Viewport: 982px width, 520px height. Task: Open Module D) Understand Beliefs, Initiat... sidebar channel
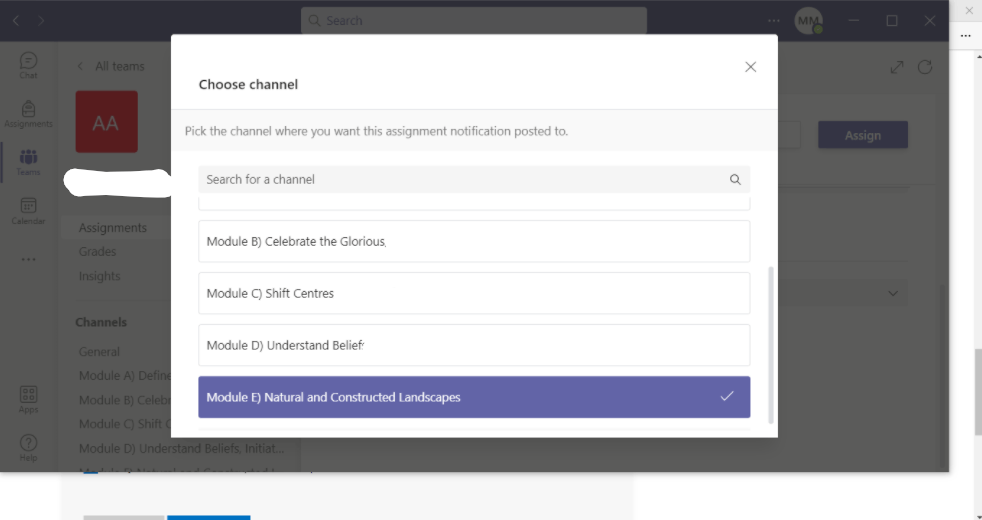tap(181, 449)
